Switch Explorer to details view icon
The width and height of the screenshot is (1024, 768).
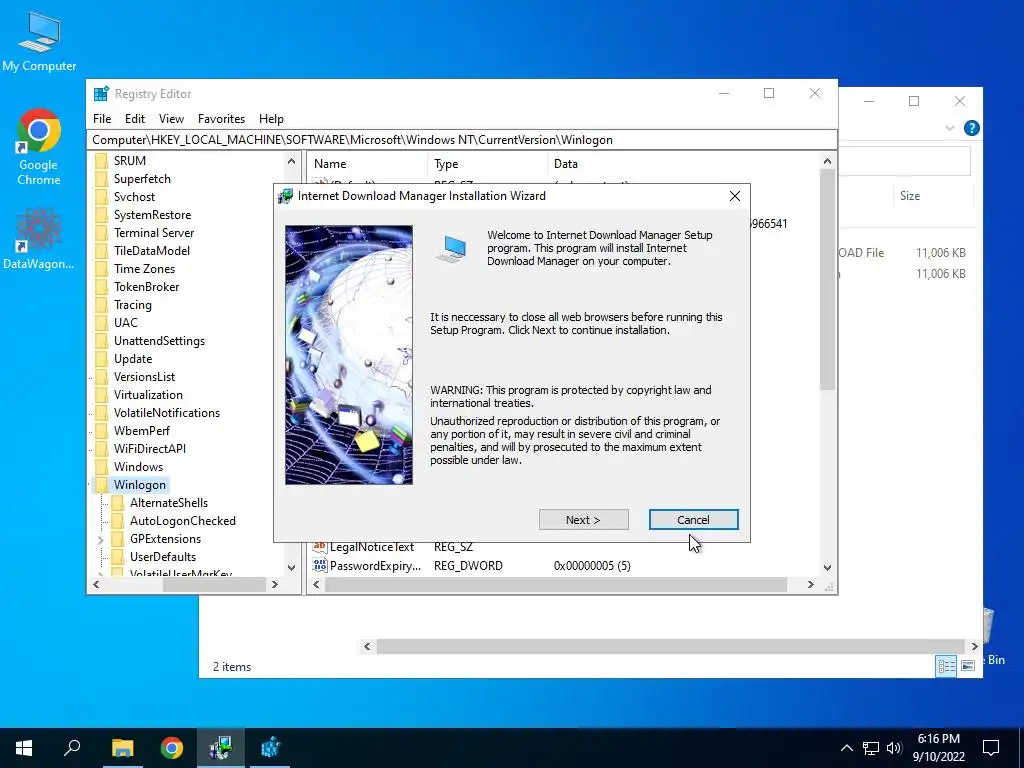tap(946, 665)
